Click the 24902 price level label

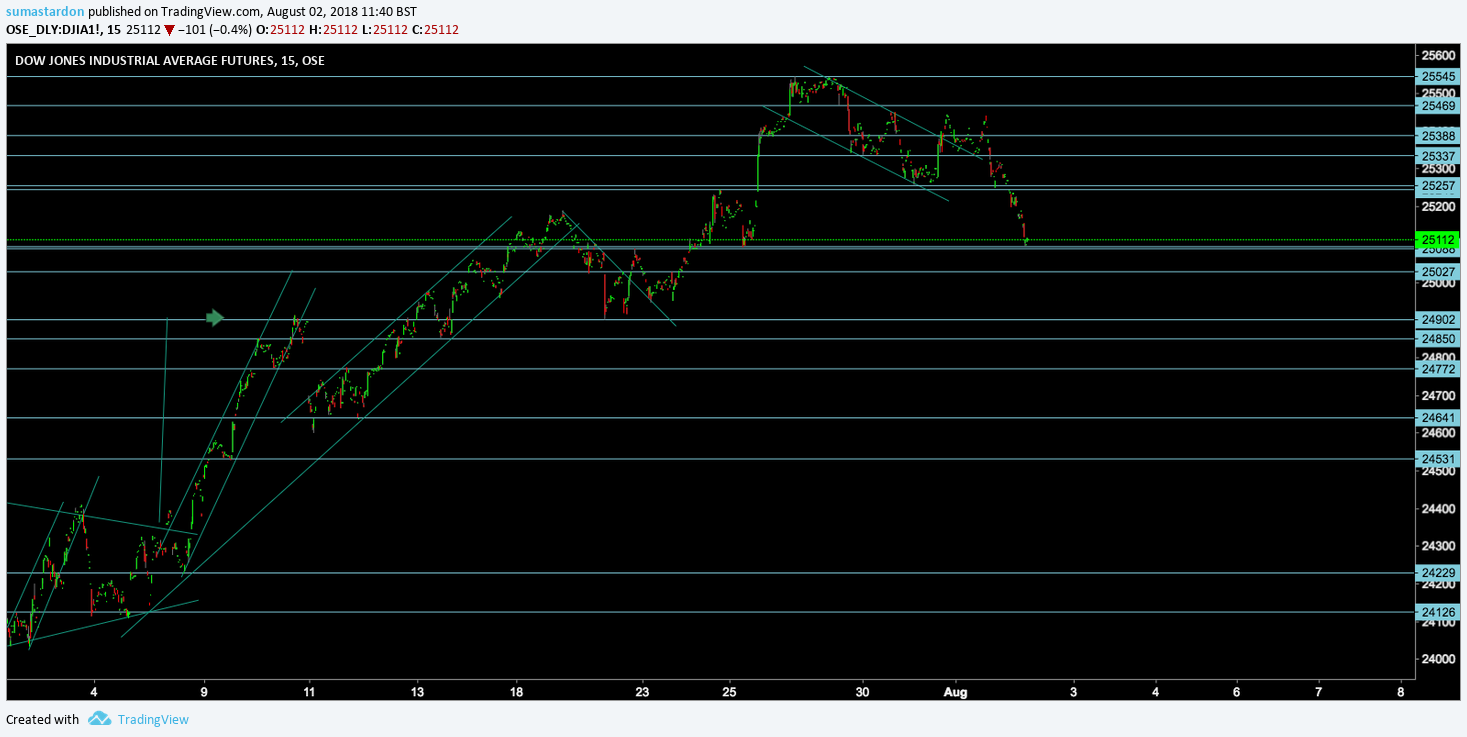1438,320
